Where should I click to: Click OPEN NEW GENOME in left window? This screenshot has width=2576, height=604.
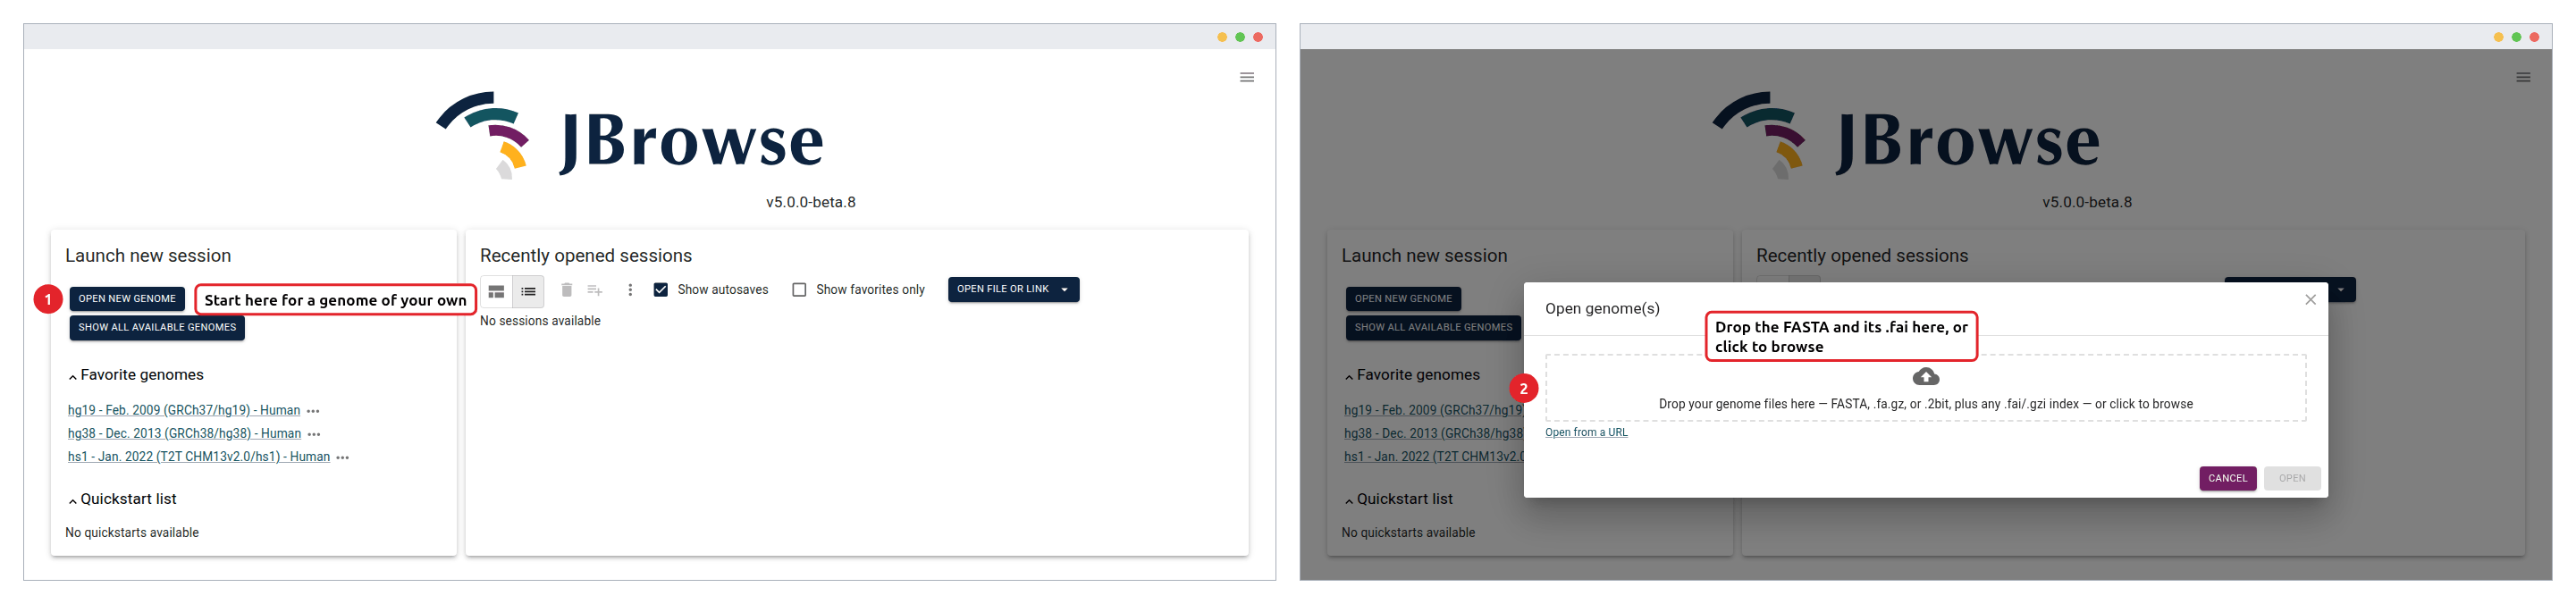(127, 299)
